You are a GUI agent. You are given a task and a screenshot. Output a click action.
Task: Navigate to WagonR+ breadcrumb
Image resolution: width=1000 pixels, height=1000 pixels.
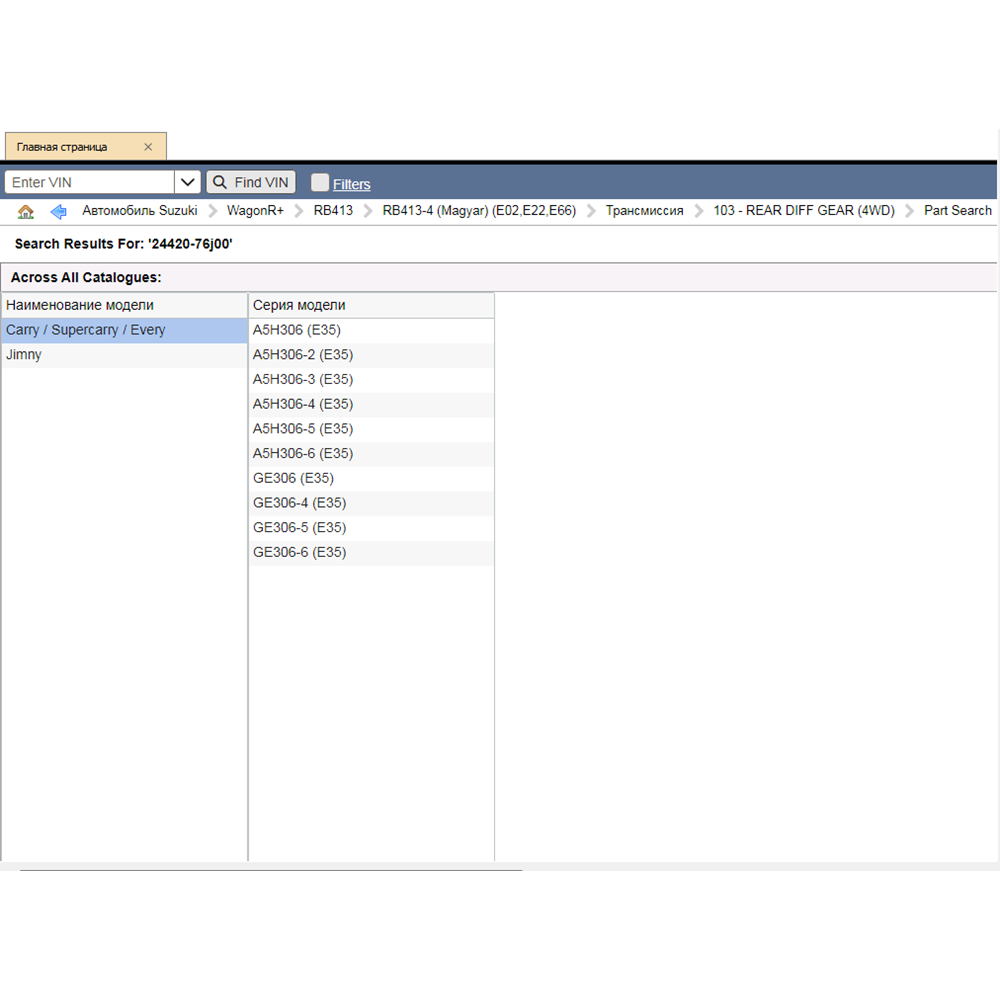[255, 211]
